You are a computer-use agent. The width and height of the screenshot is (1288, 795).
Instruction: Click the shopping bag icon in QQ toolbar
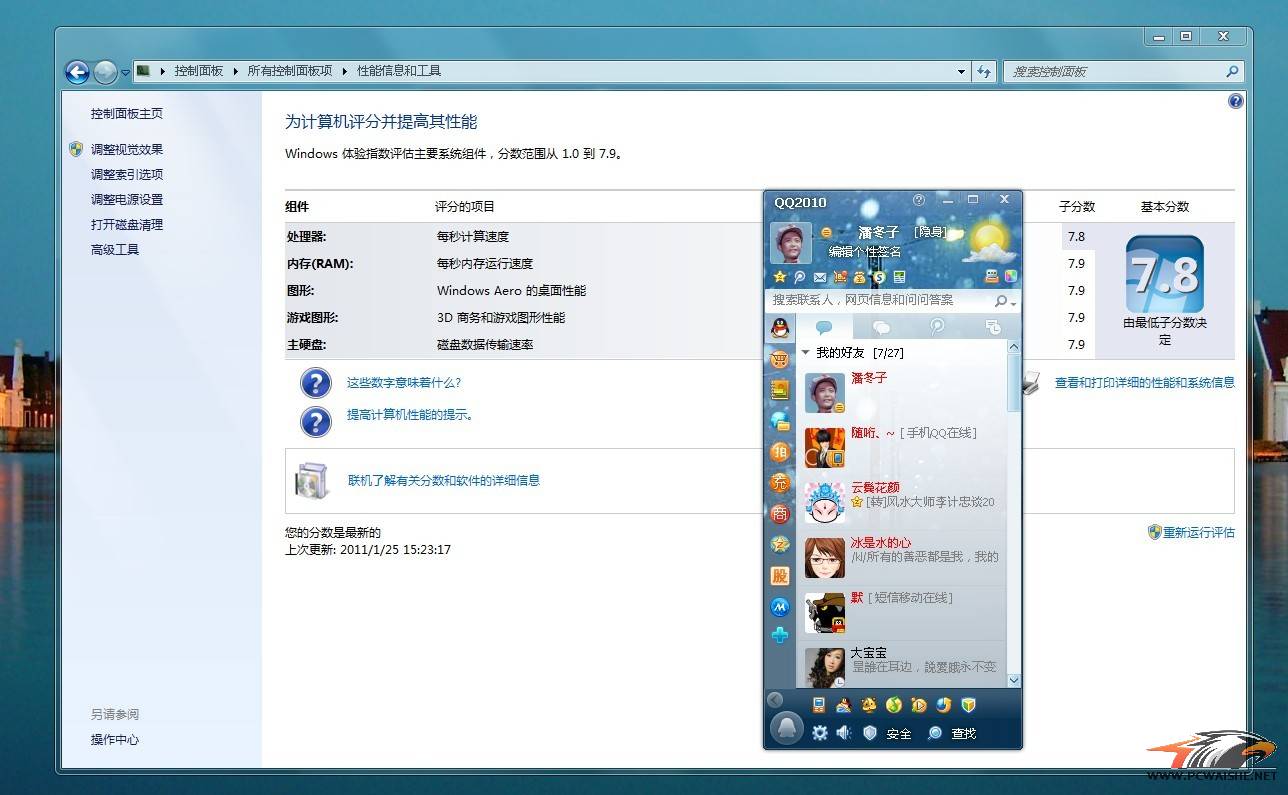pos(839,277)
